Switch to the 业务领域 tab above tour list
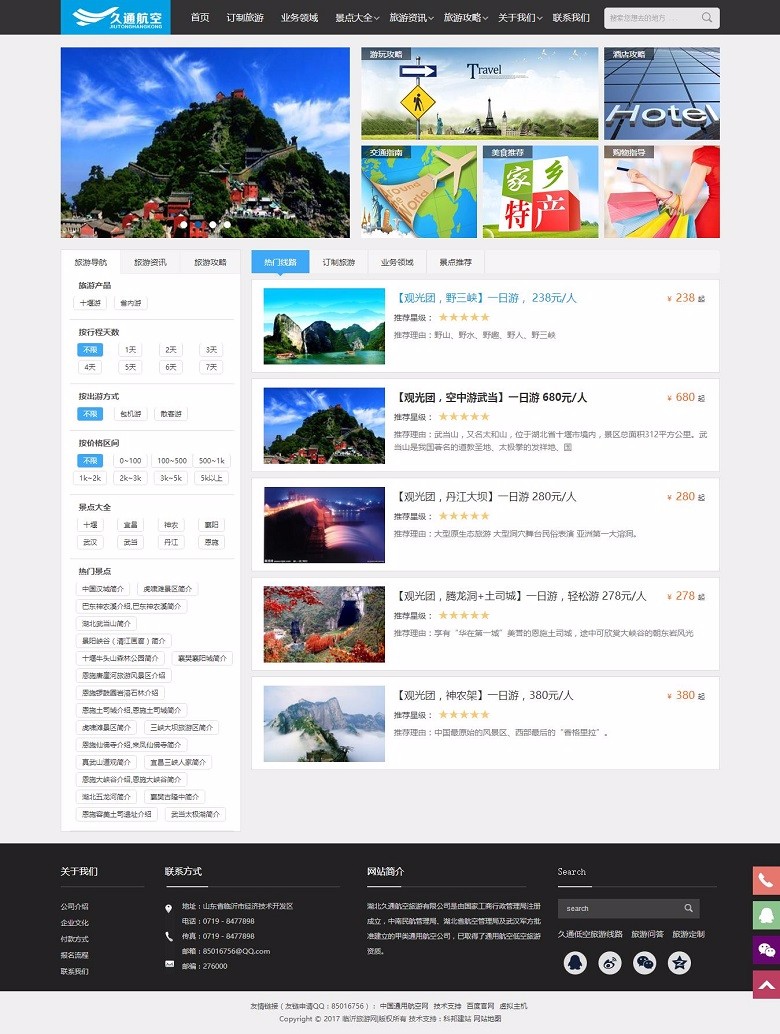The image size is (780, 1034). tap(397, 262)
